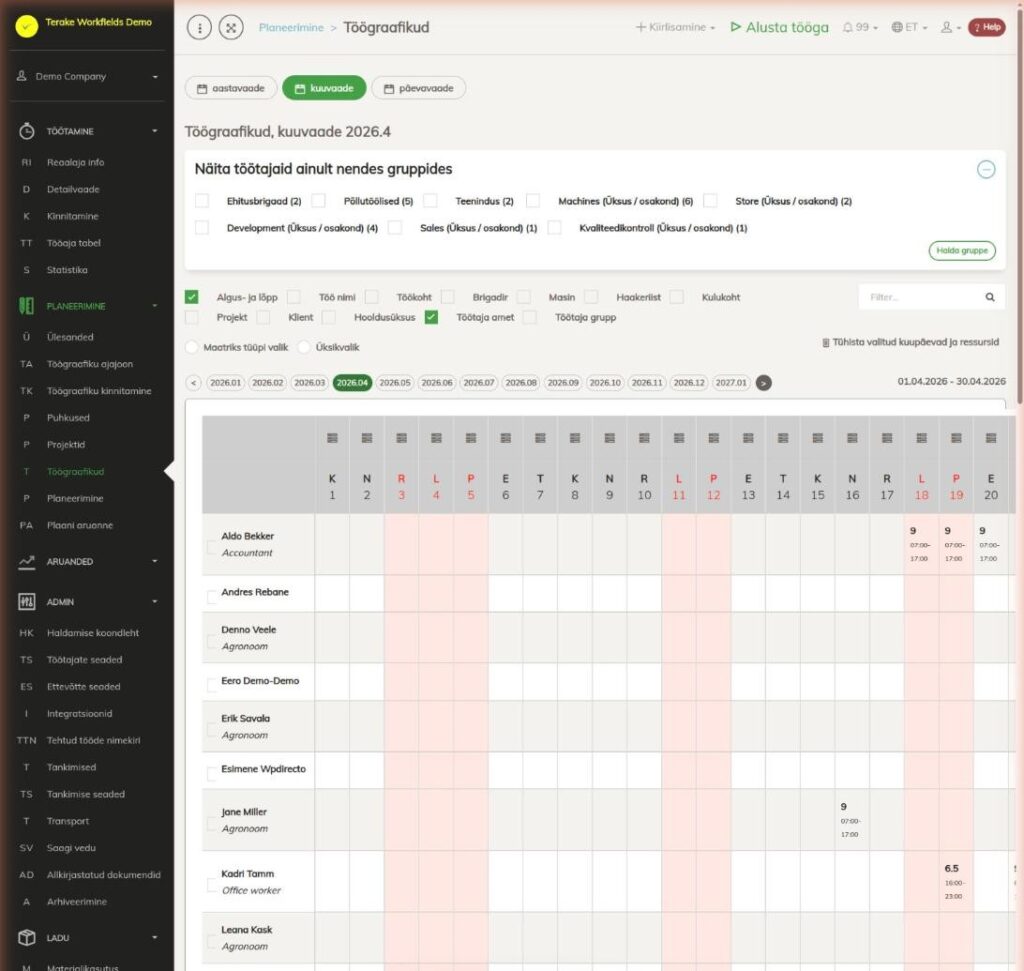
Task: Select month 2026.05 in month selector
Action: click(394, 383)
